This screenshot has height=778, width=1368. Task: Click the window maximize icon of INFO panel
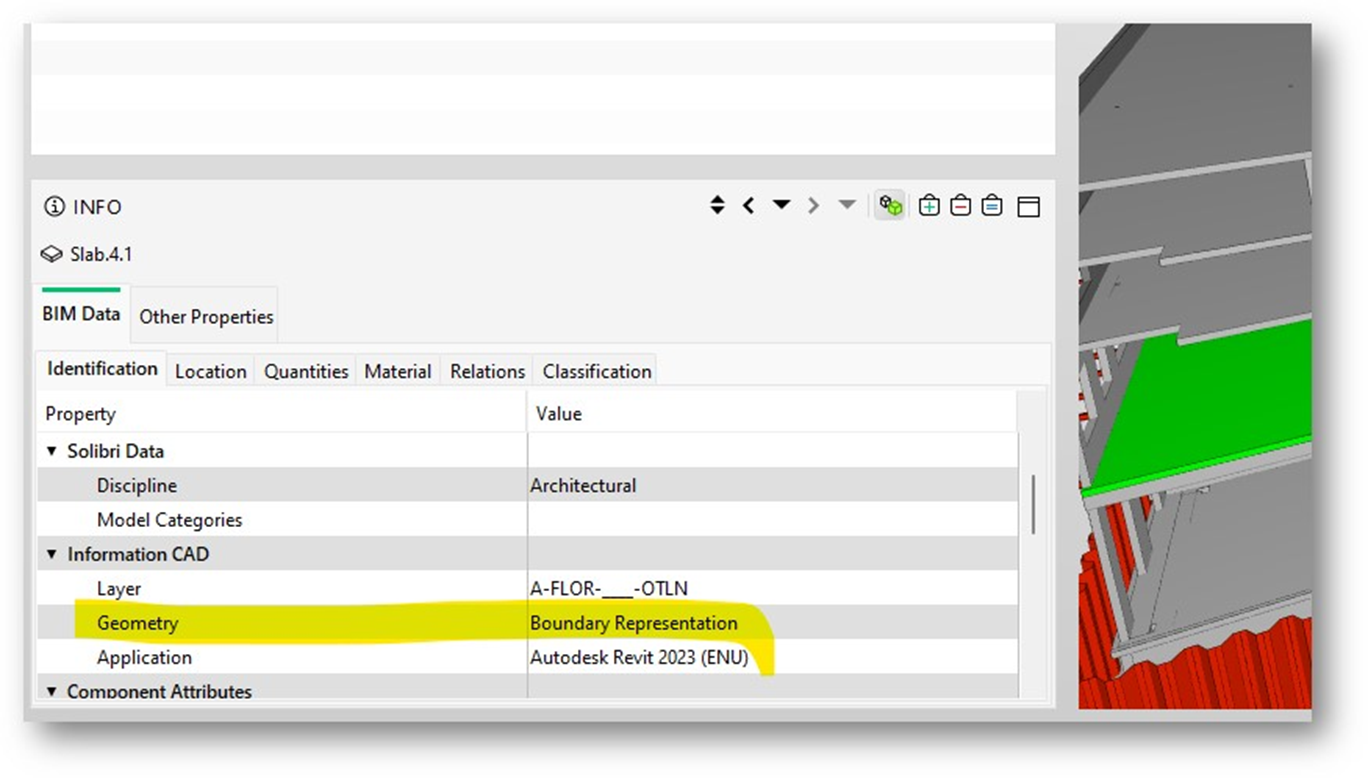pos(1028,206)
